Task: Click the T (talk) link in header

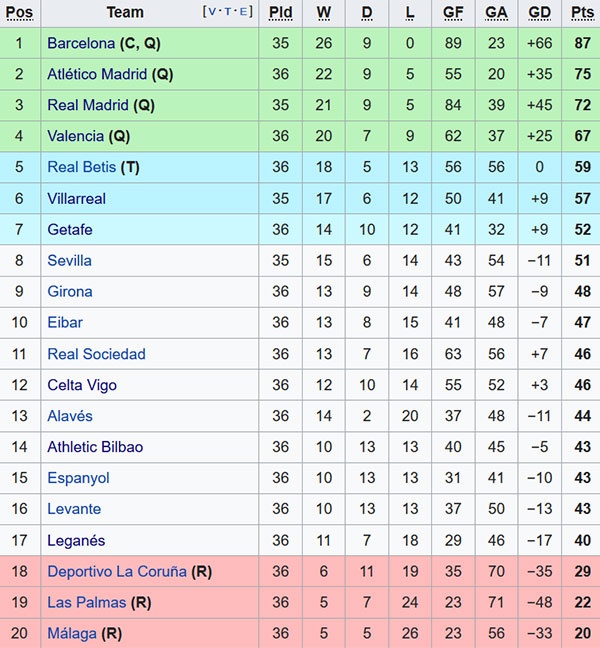Action: pos(228,12)
